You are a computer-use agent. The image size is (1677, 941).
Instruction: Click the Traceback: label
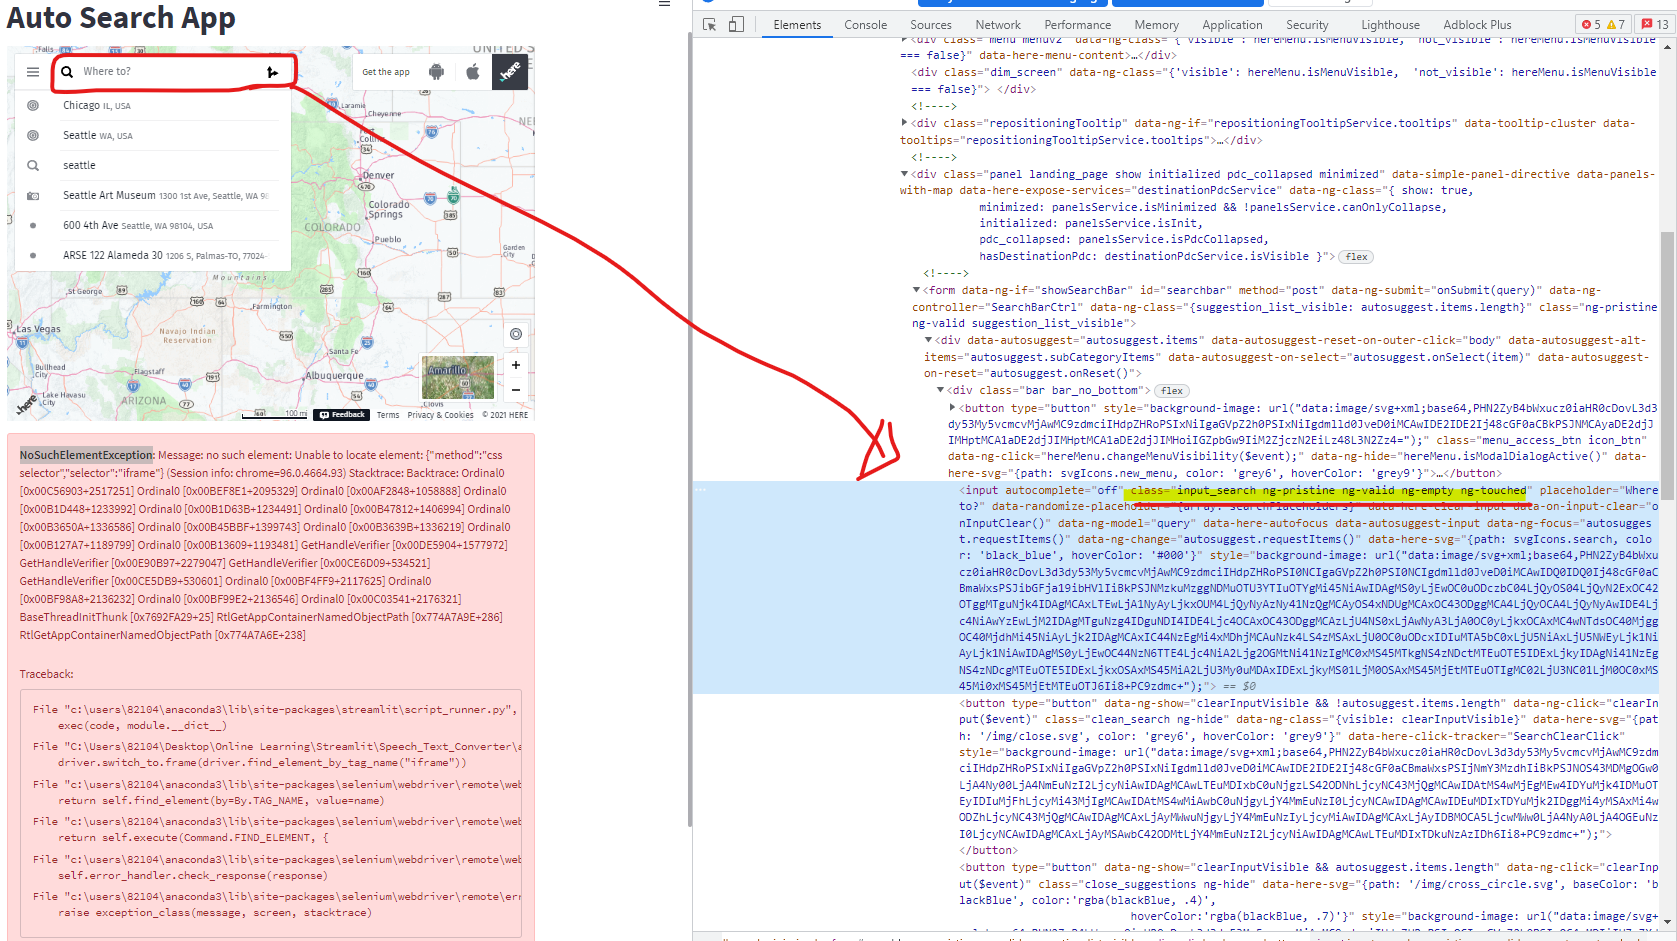click(x=46, y=674)
